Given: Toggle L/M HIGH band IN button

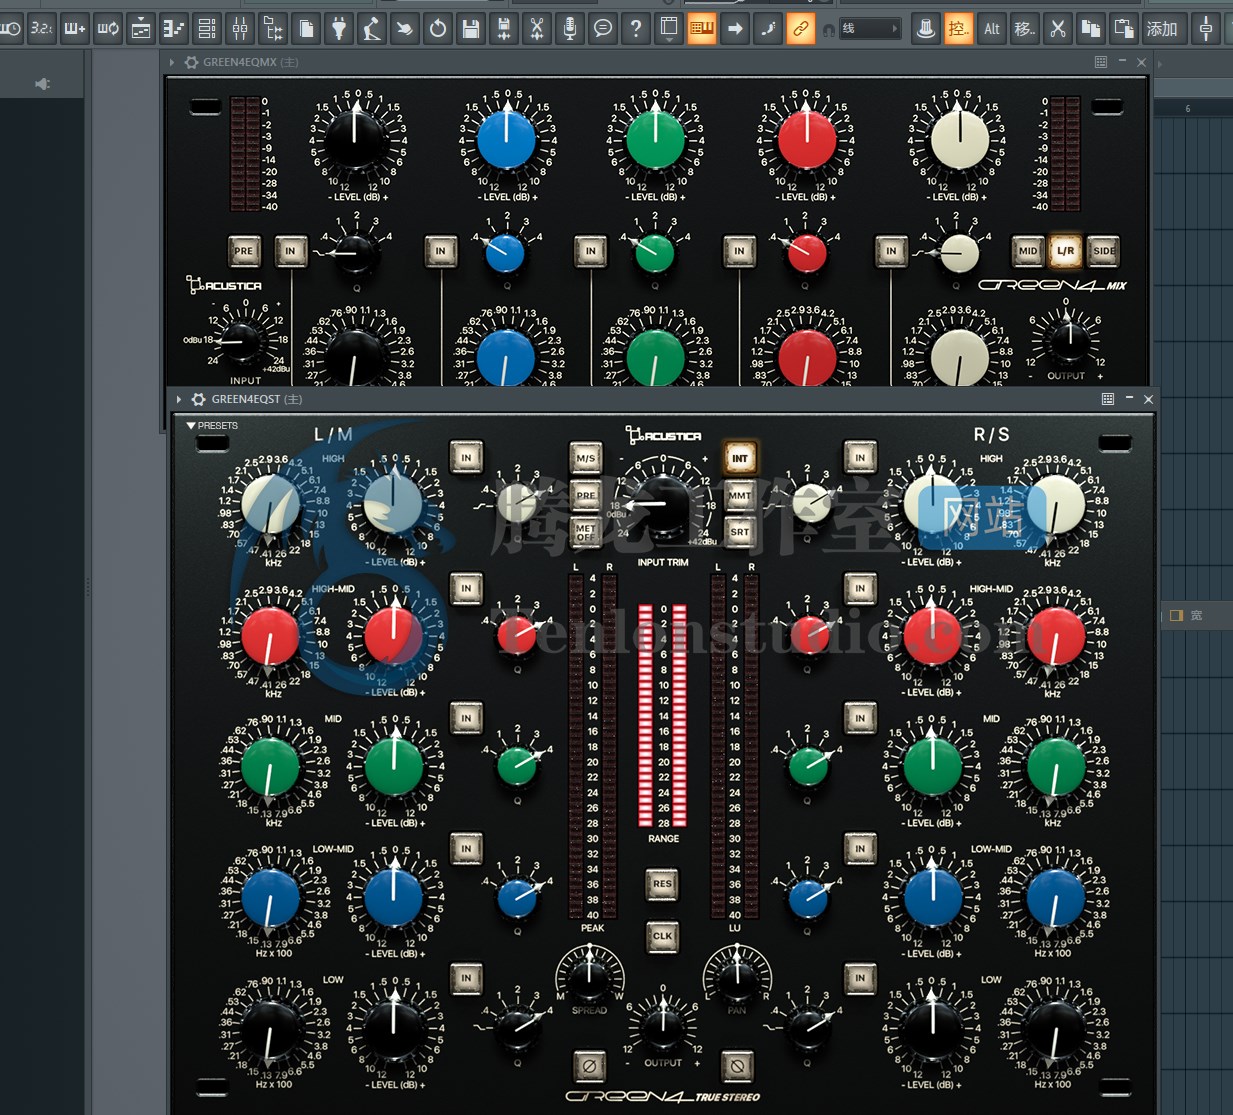Looking at the screenshot, I should tap(466, 458).
